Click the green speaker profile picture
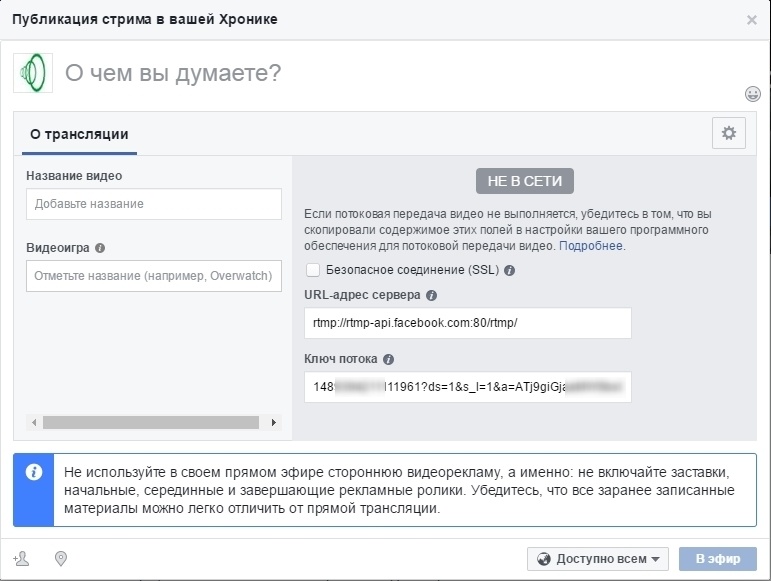This screenshot has width=771, height=581. pos(33,73)
